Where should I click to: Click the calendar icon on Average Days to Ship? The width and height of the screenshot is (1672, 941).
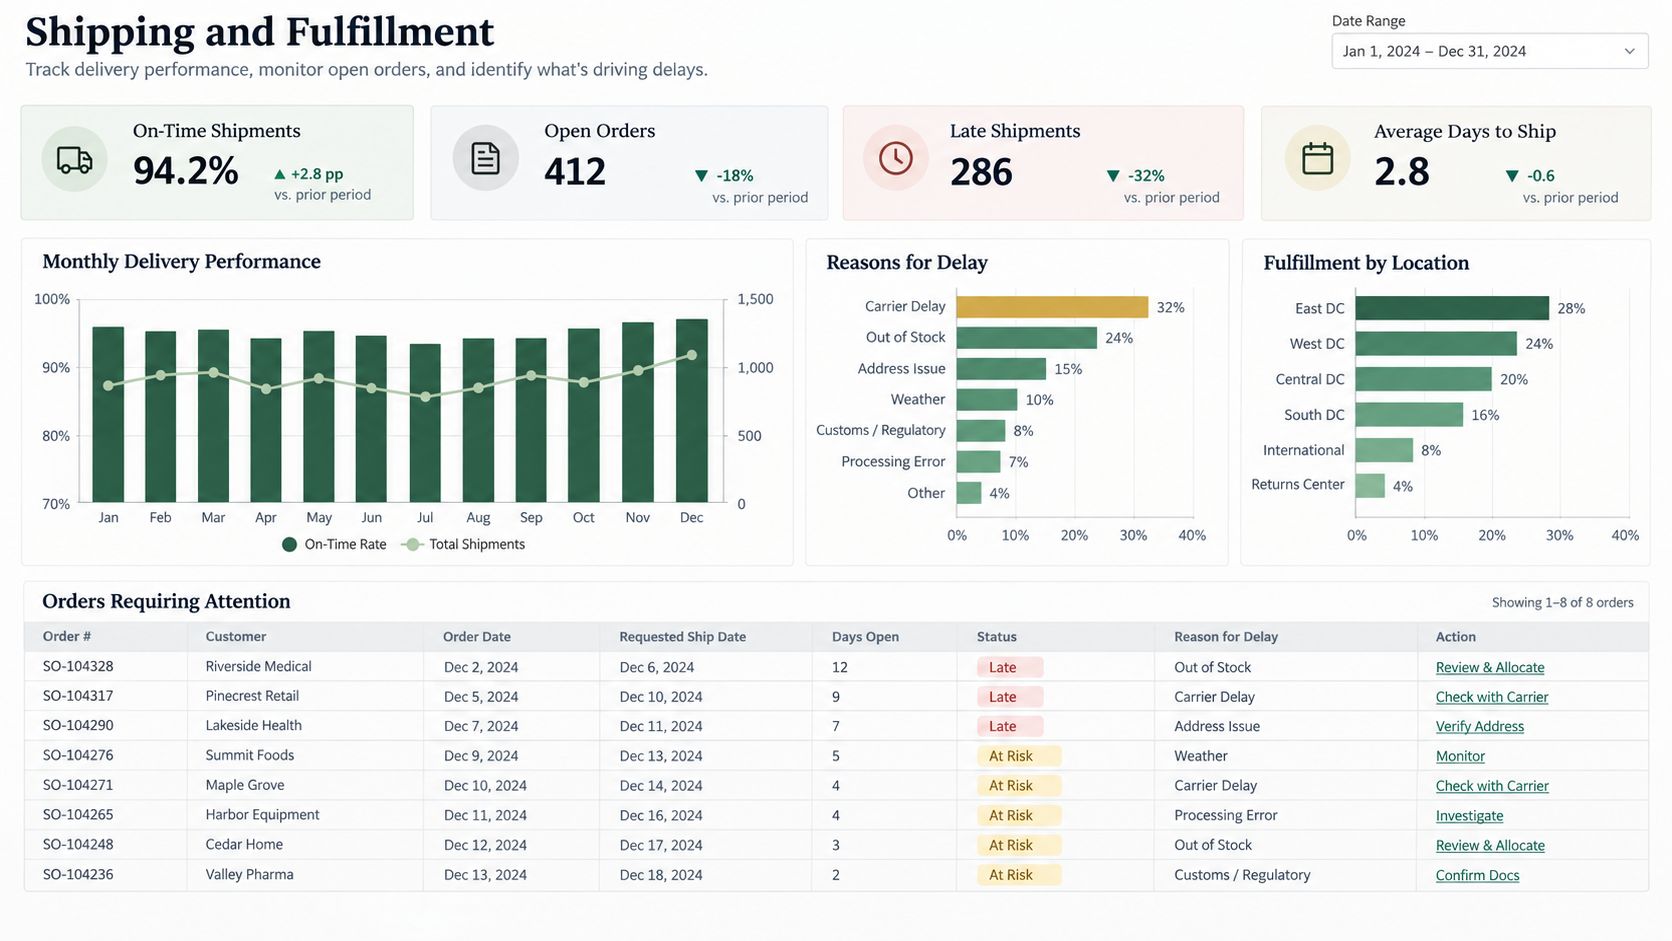click(1317, 158)
